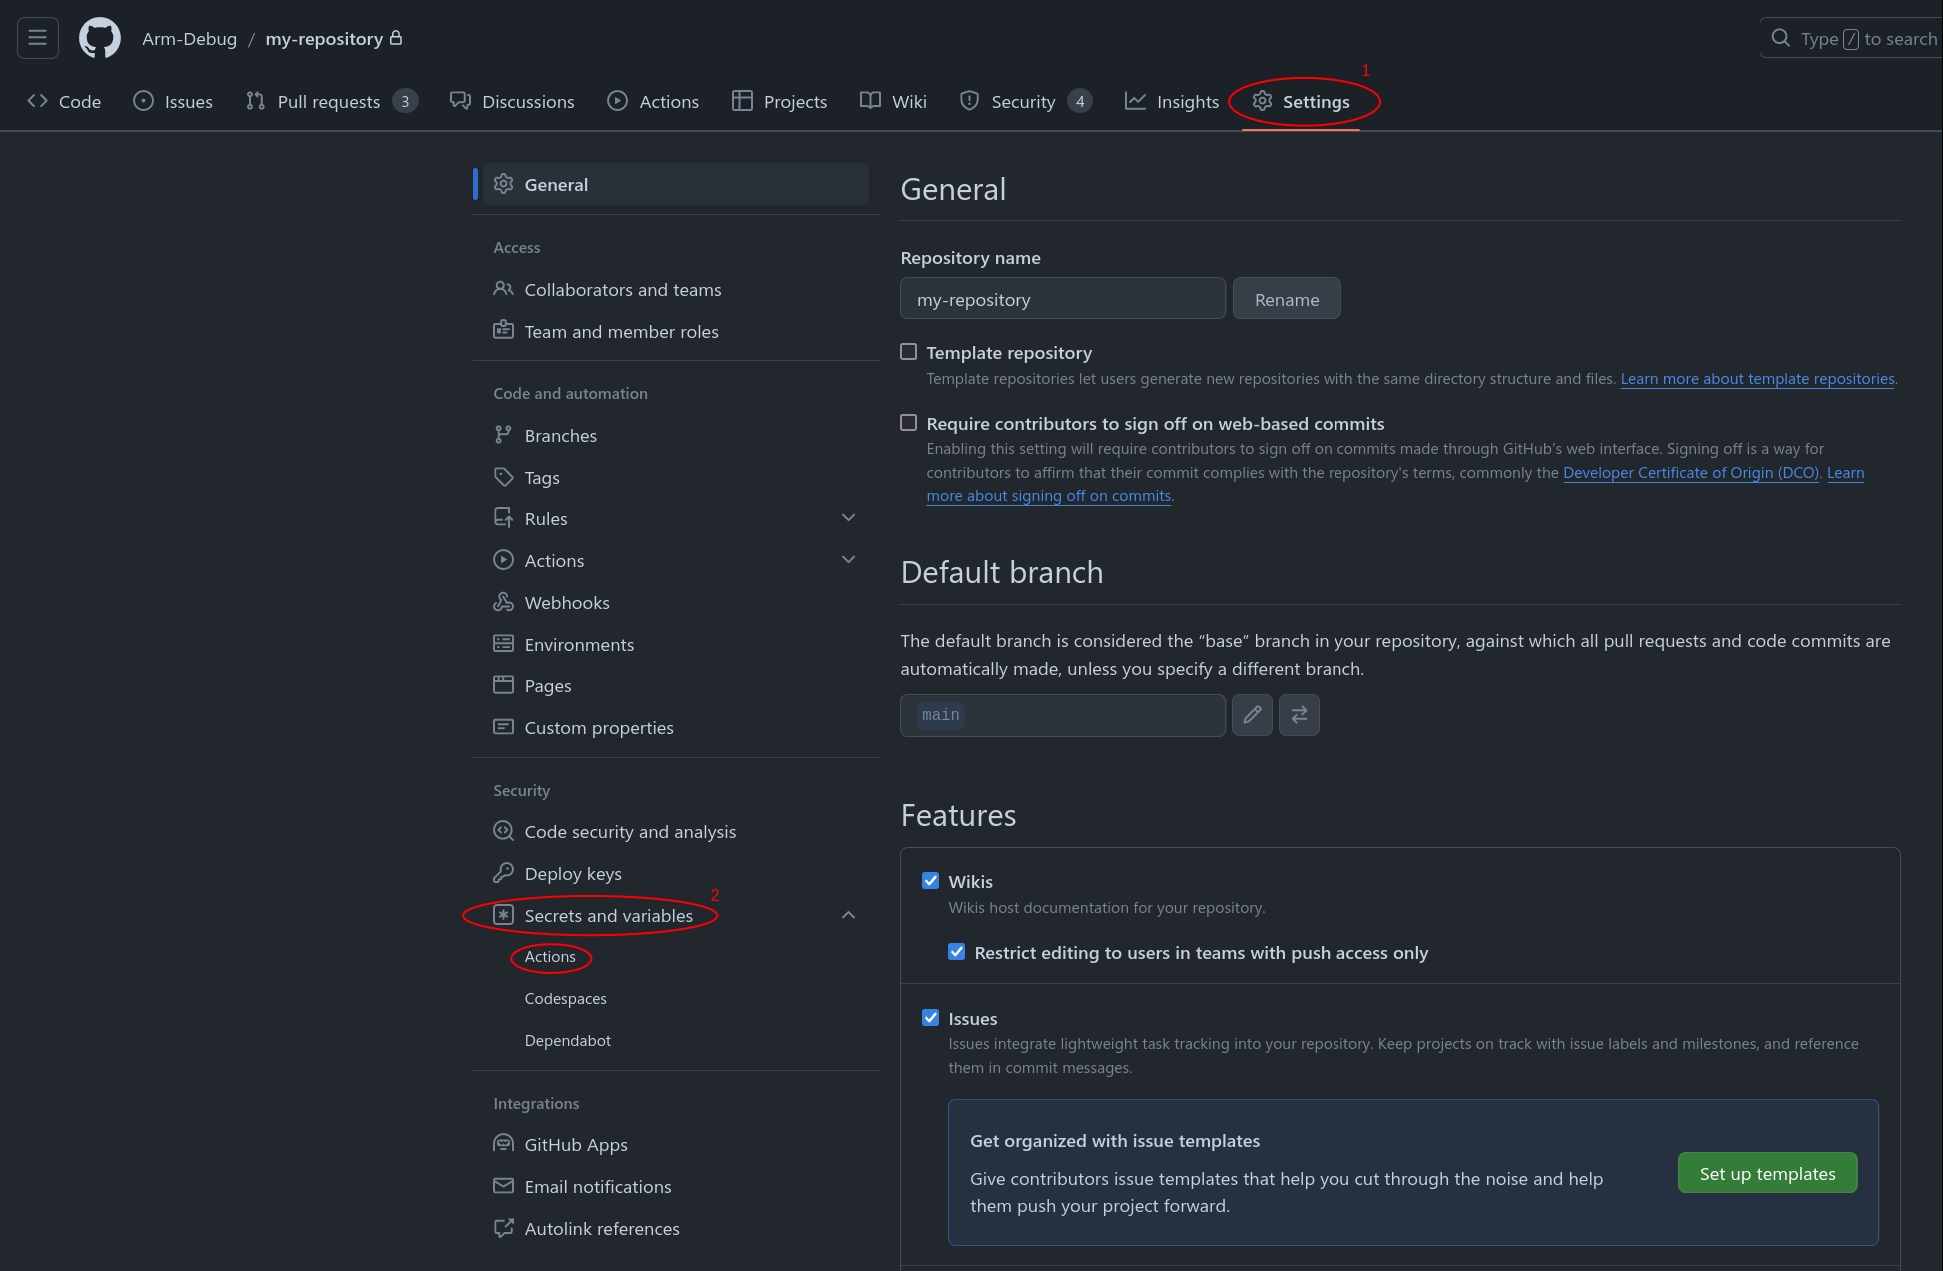
Task: Click the Branches icon in sidebar
Action: (503, 435)
